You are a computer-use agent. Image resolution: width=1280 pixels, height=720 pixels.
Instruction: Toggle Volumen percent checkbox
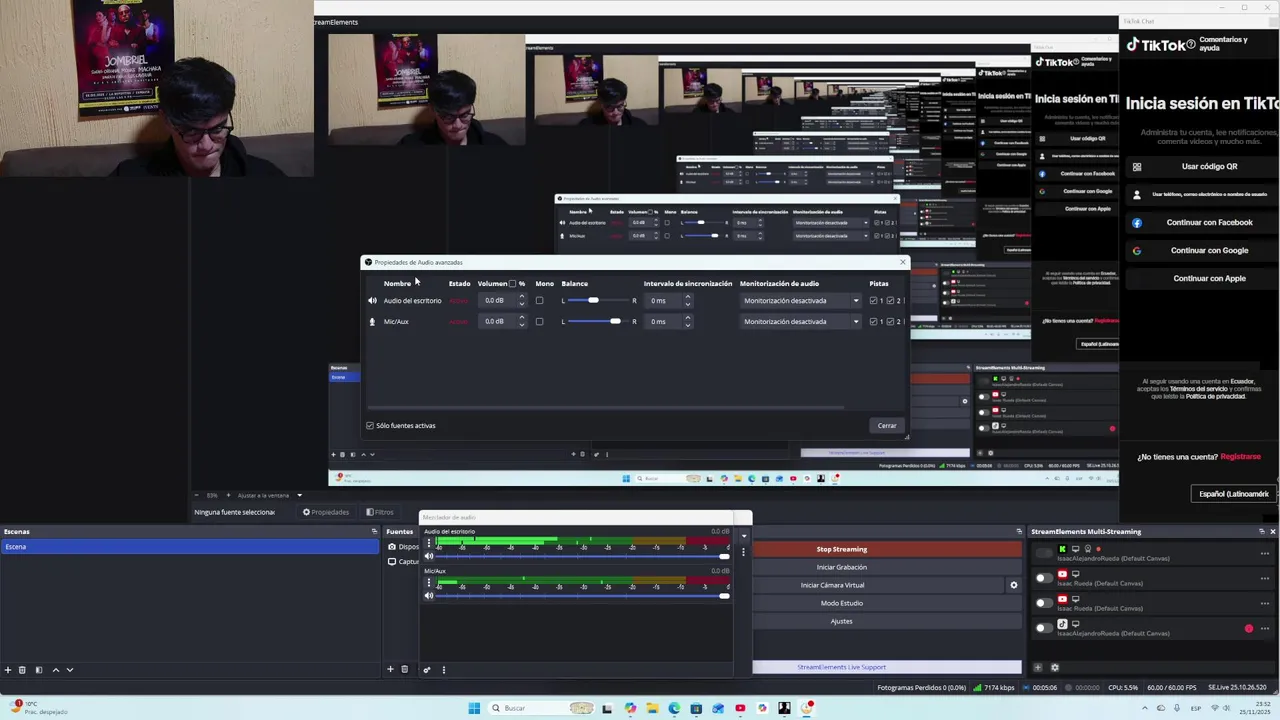pos(512,284)
